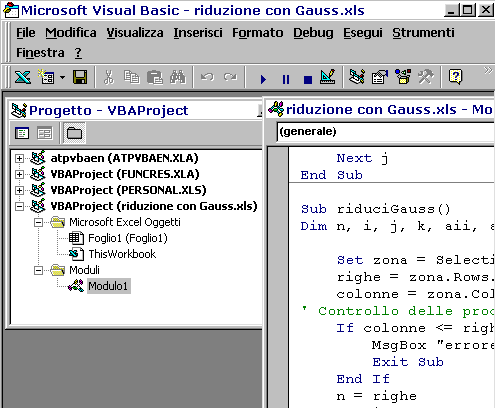Select Modulo1 module
Screen dimensions: 495x408
(109, 286)
